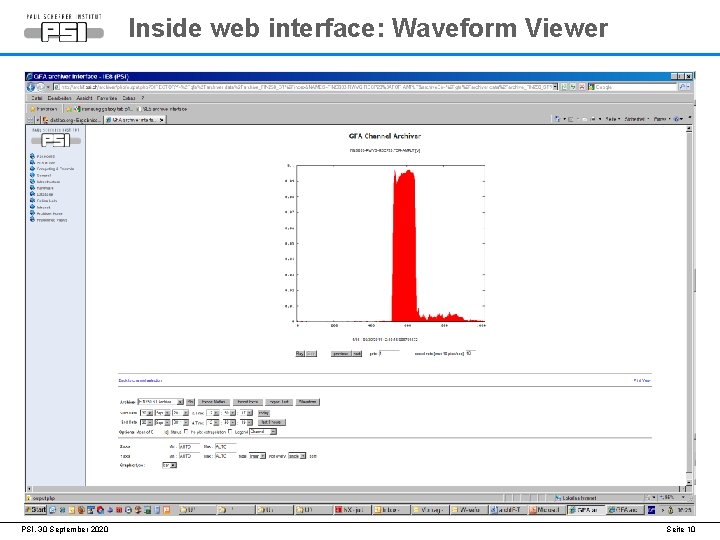This screenshot has width=720, height=540.
Task: Click the First View link at right
Action: (x=642, y=381)
